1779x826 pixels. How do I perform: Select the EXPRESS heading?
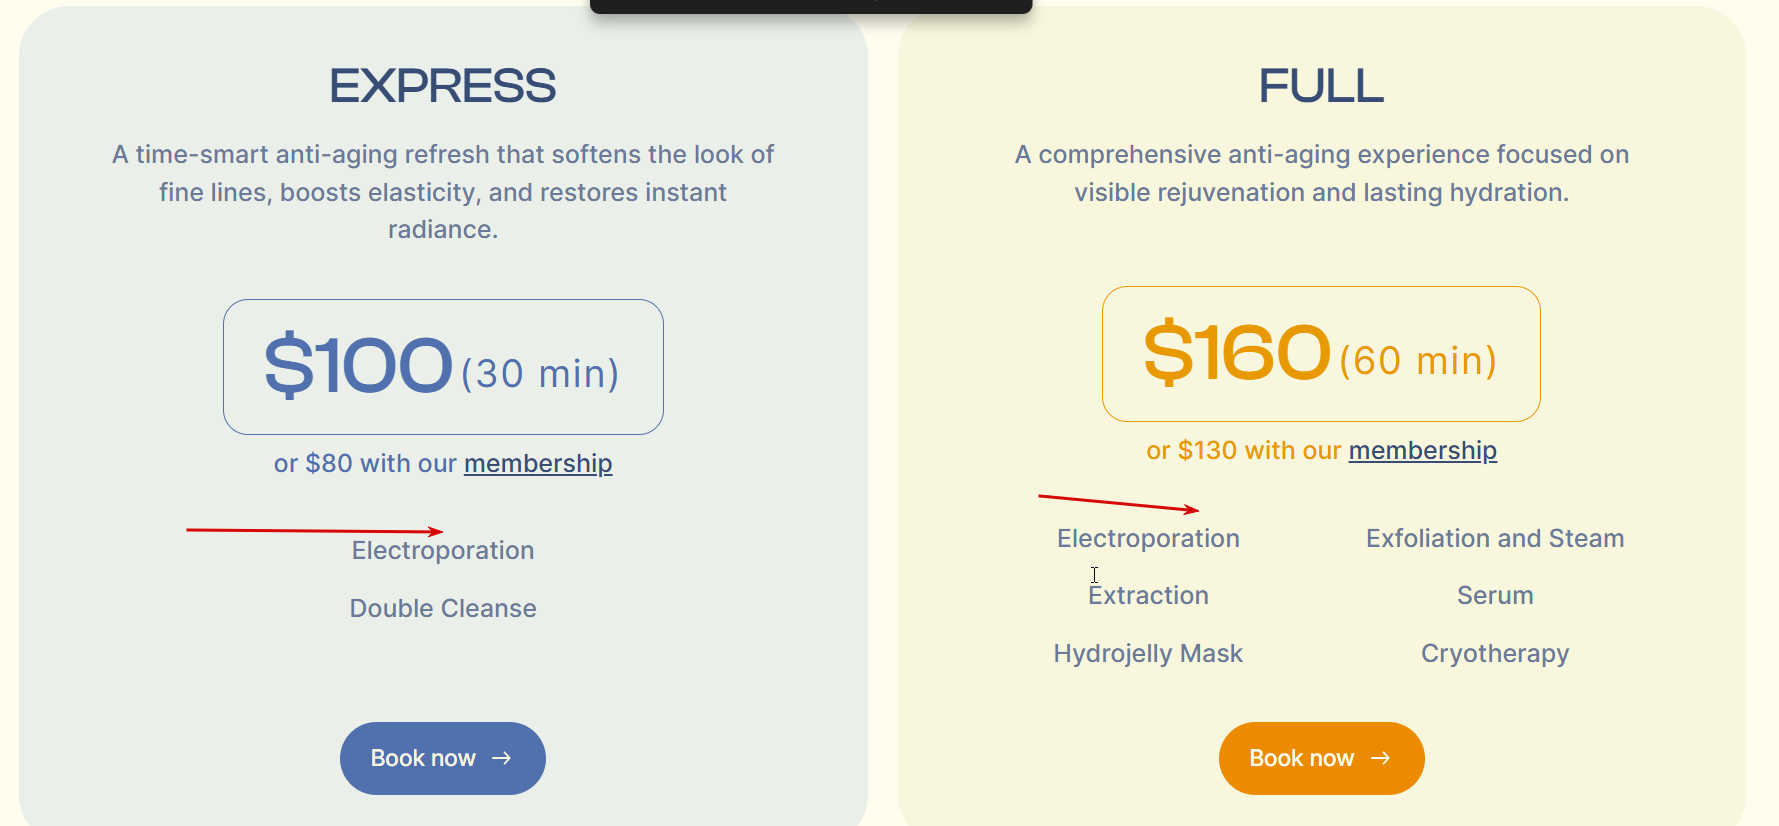(442, 86)
